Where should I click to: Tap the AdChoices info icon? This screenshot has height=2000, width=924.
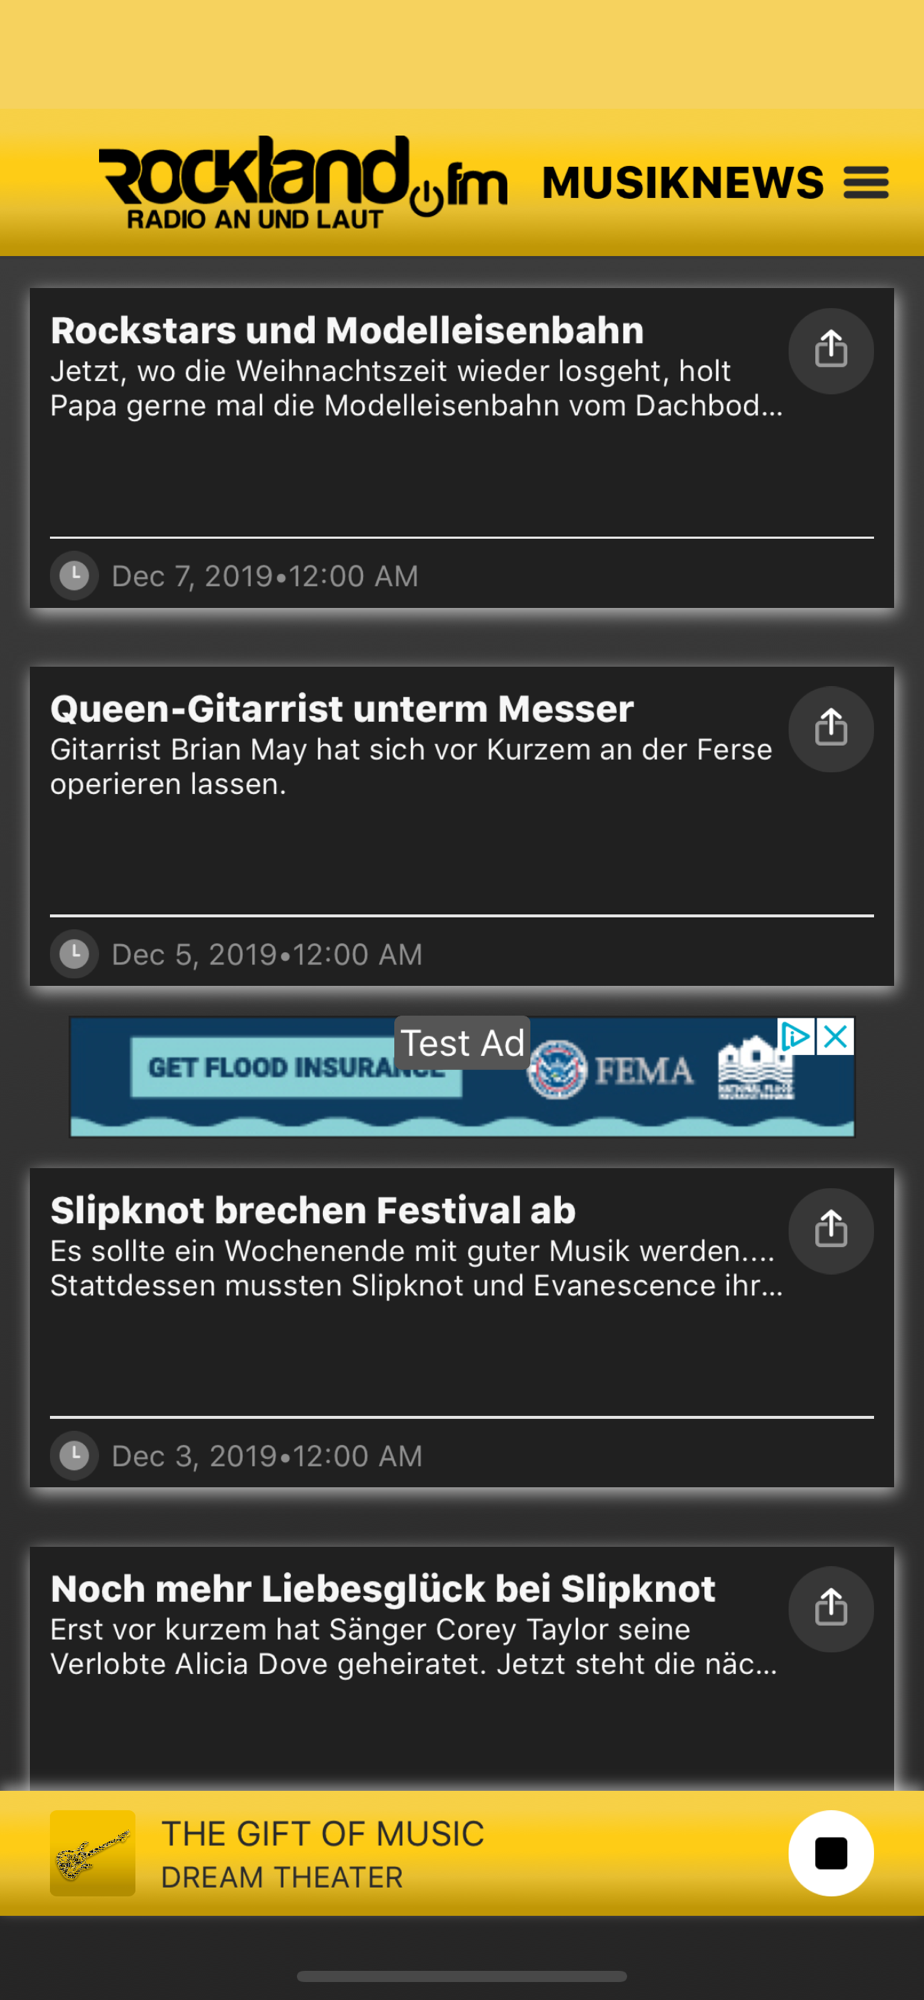[x=796, y=1037]
